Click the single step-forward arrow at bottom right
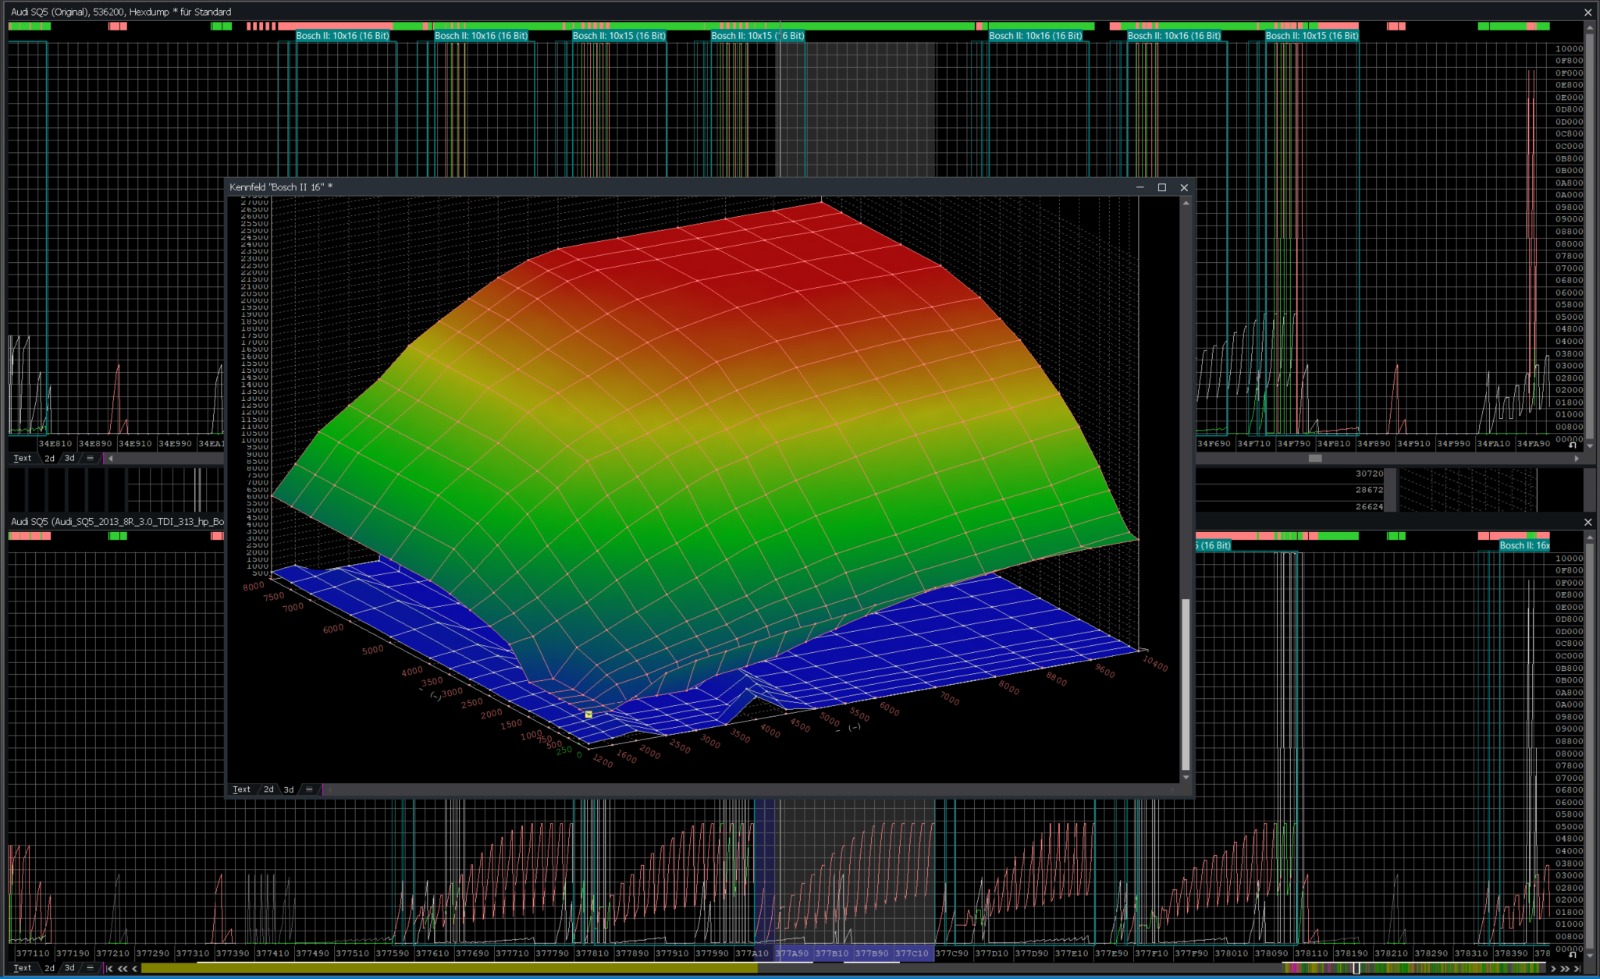The image size is (1600, 979). 1554,968
